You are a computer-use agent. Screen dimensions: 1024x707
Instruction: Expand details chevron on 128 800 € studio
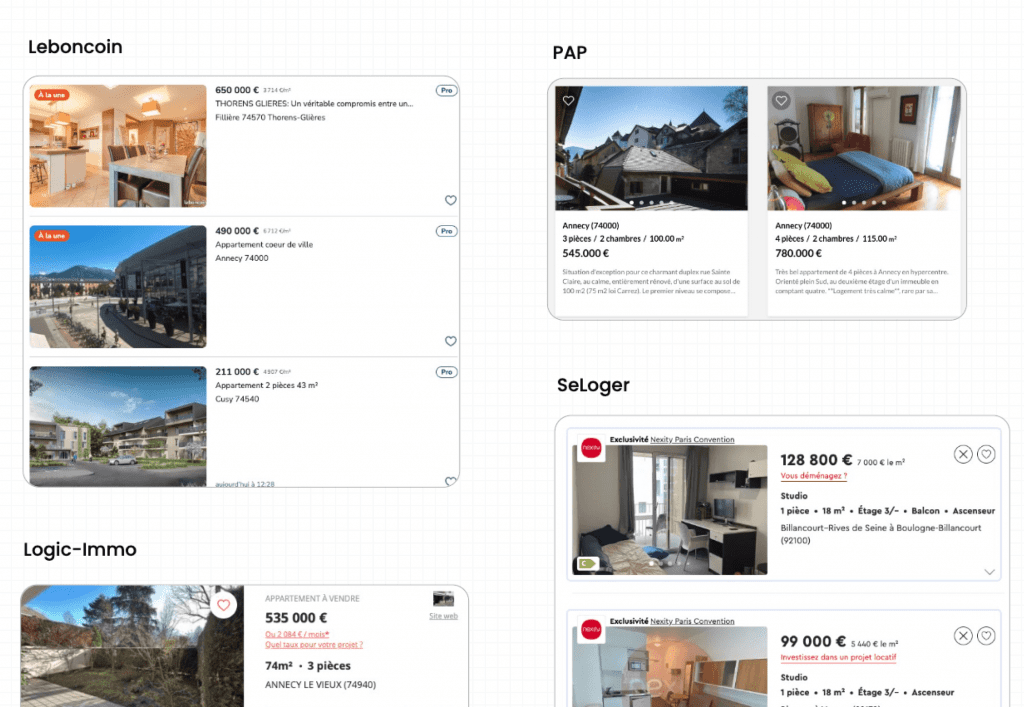tap(989, 572)
